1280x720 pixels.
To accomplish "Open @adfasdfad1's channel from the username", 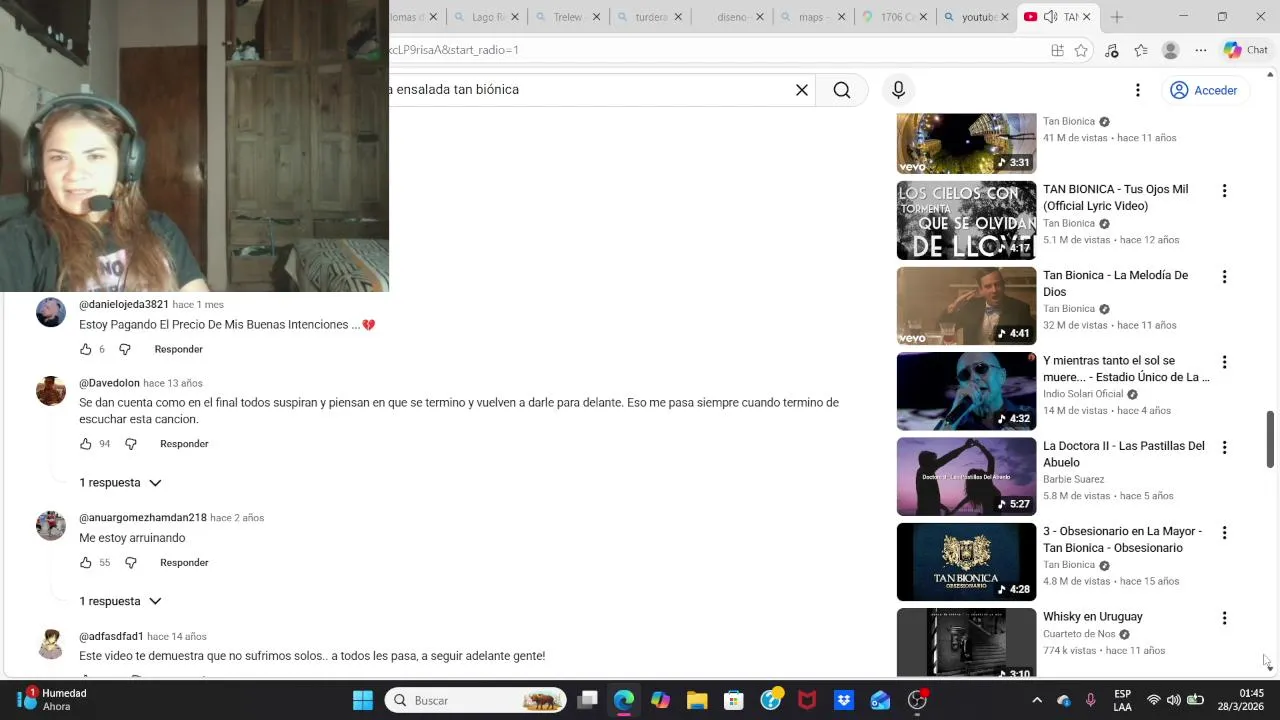I will (111, 636).
